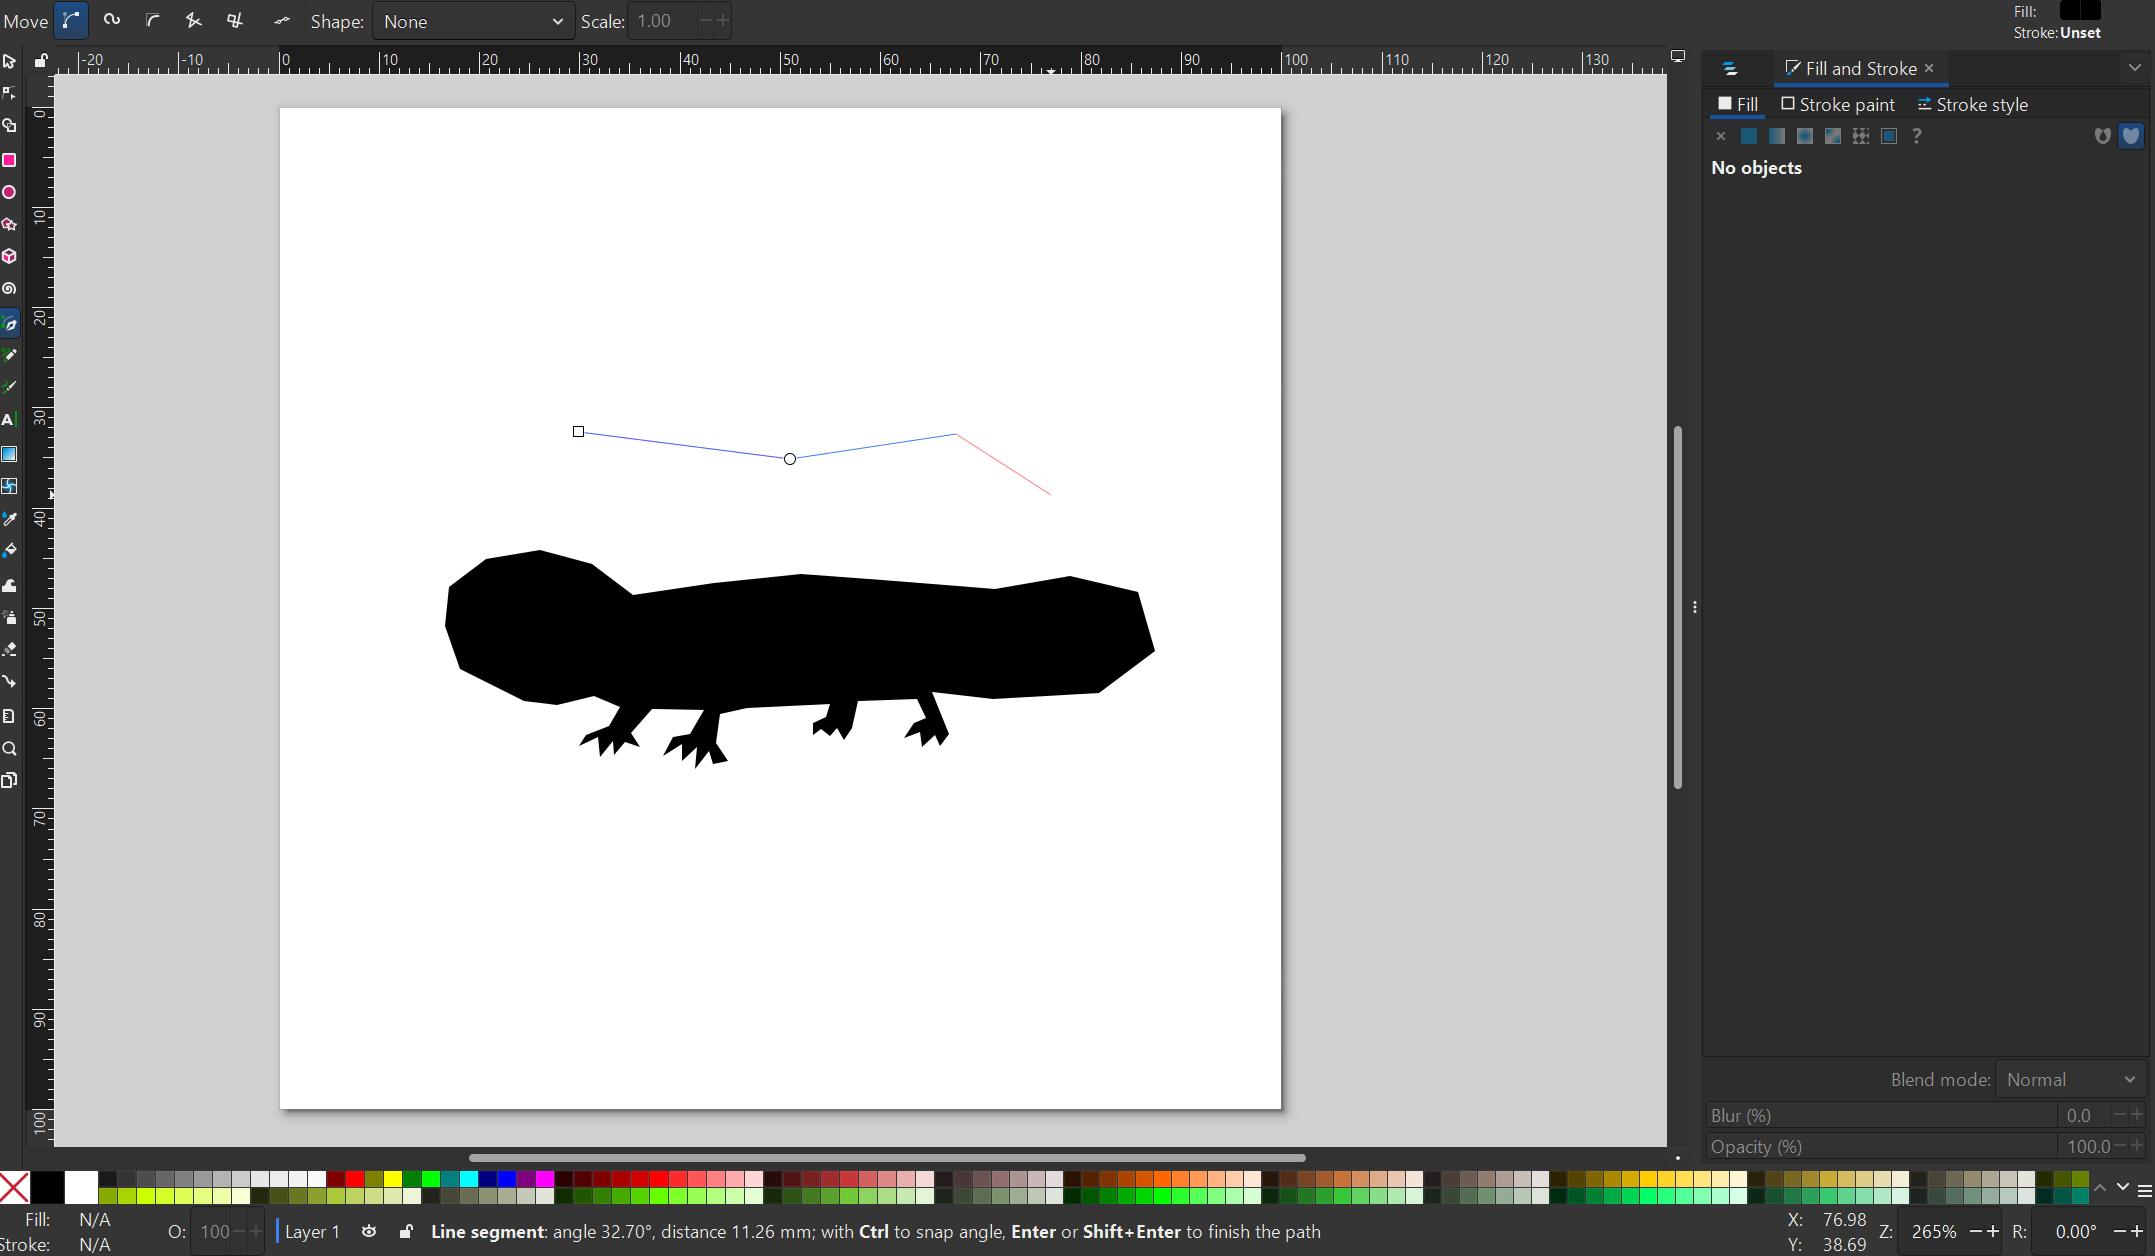The image size is (2155, 1256).
Task: Enable straight line segments mode
Action: pos(194,21)
